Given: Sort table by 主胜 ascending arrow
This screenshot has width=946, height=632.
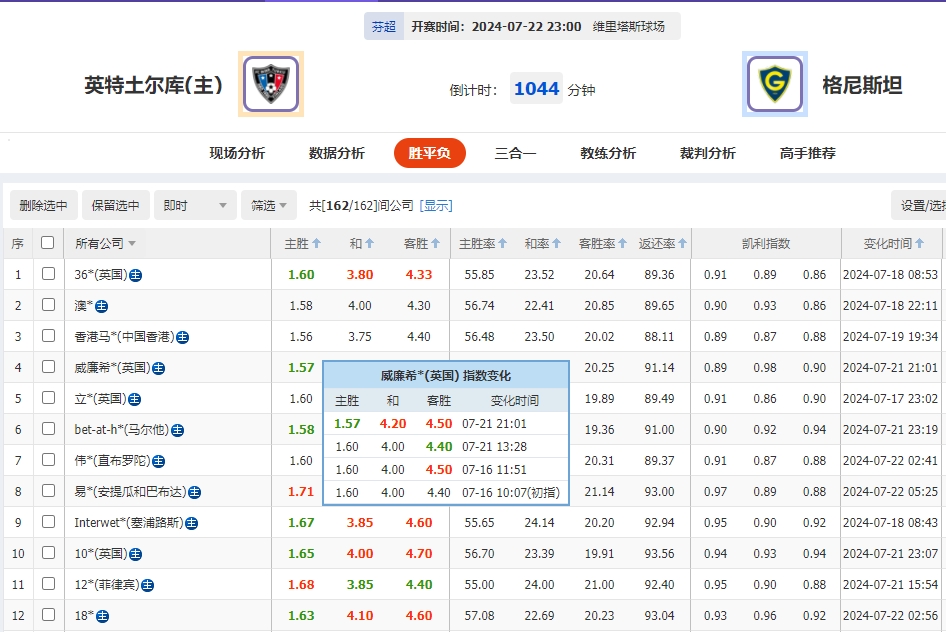Looking at the screenshot, I should click(x=318, y=243).
